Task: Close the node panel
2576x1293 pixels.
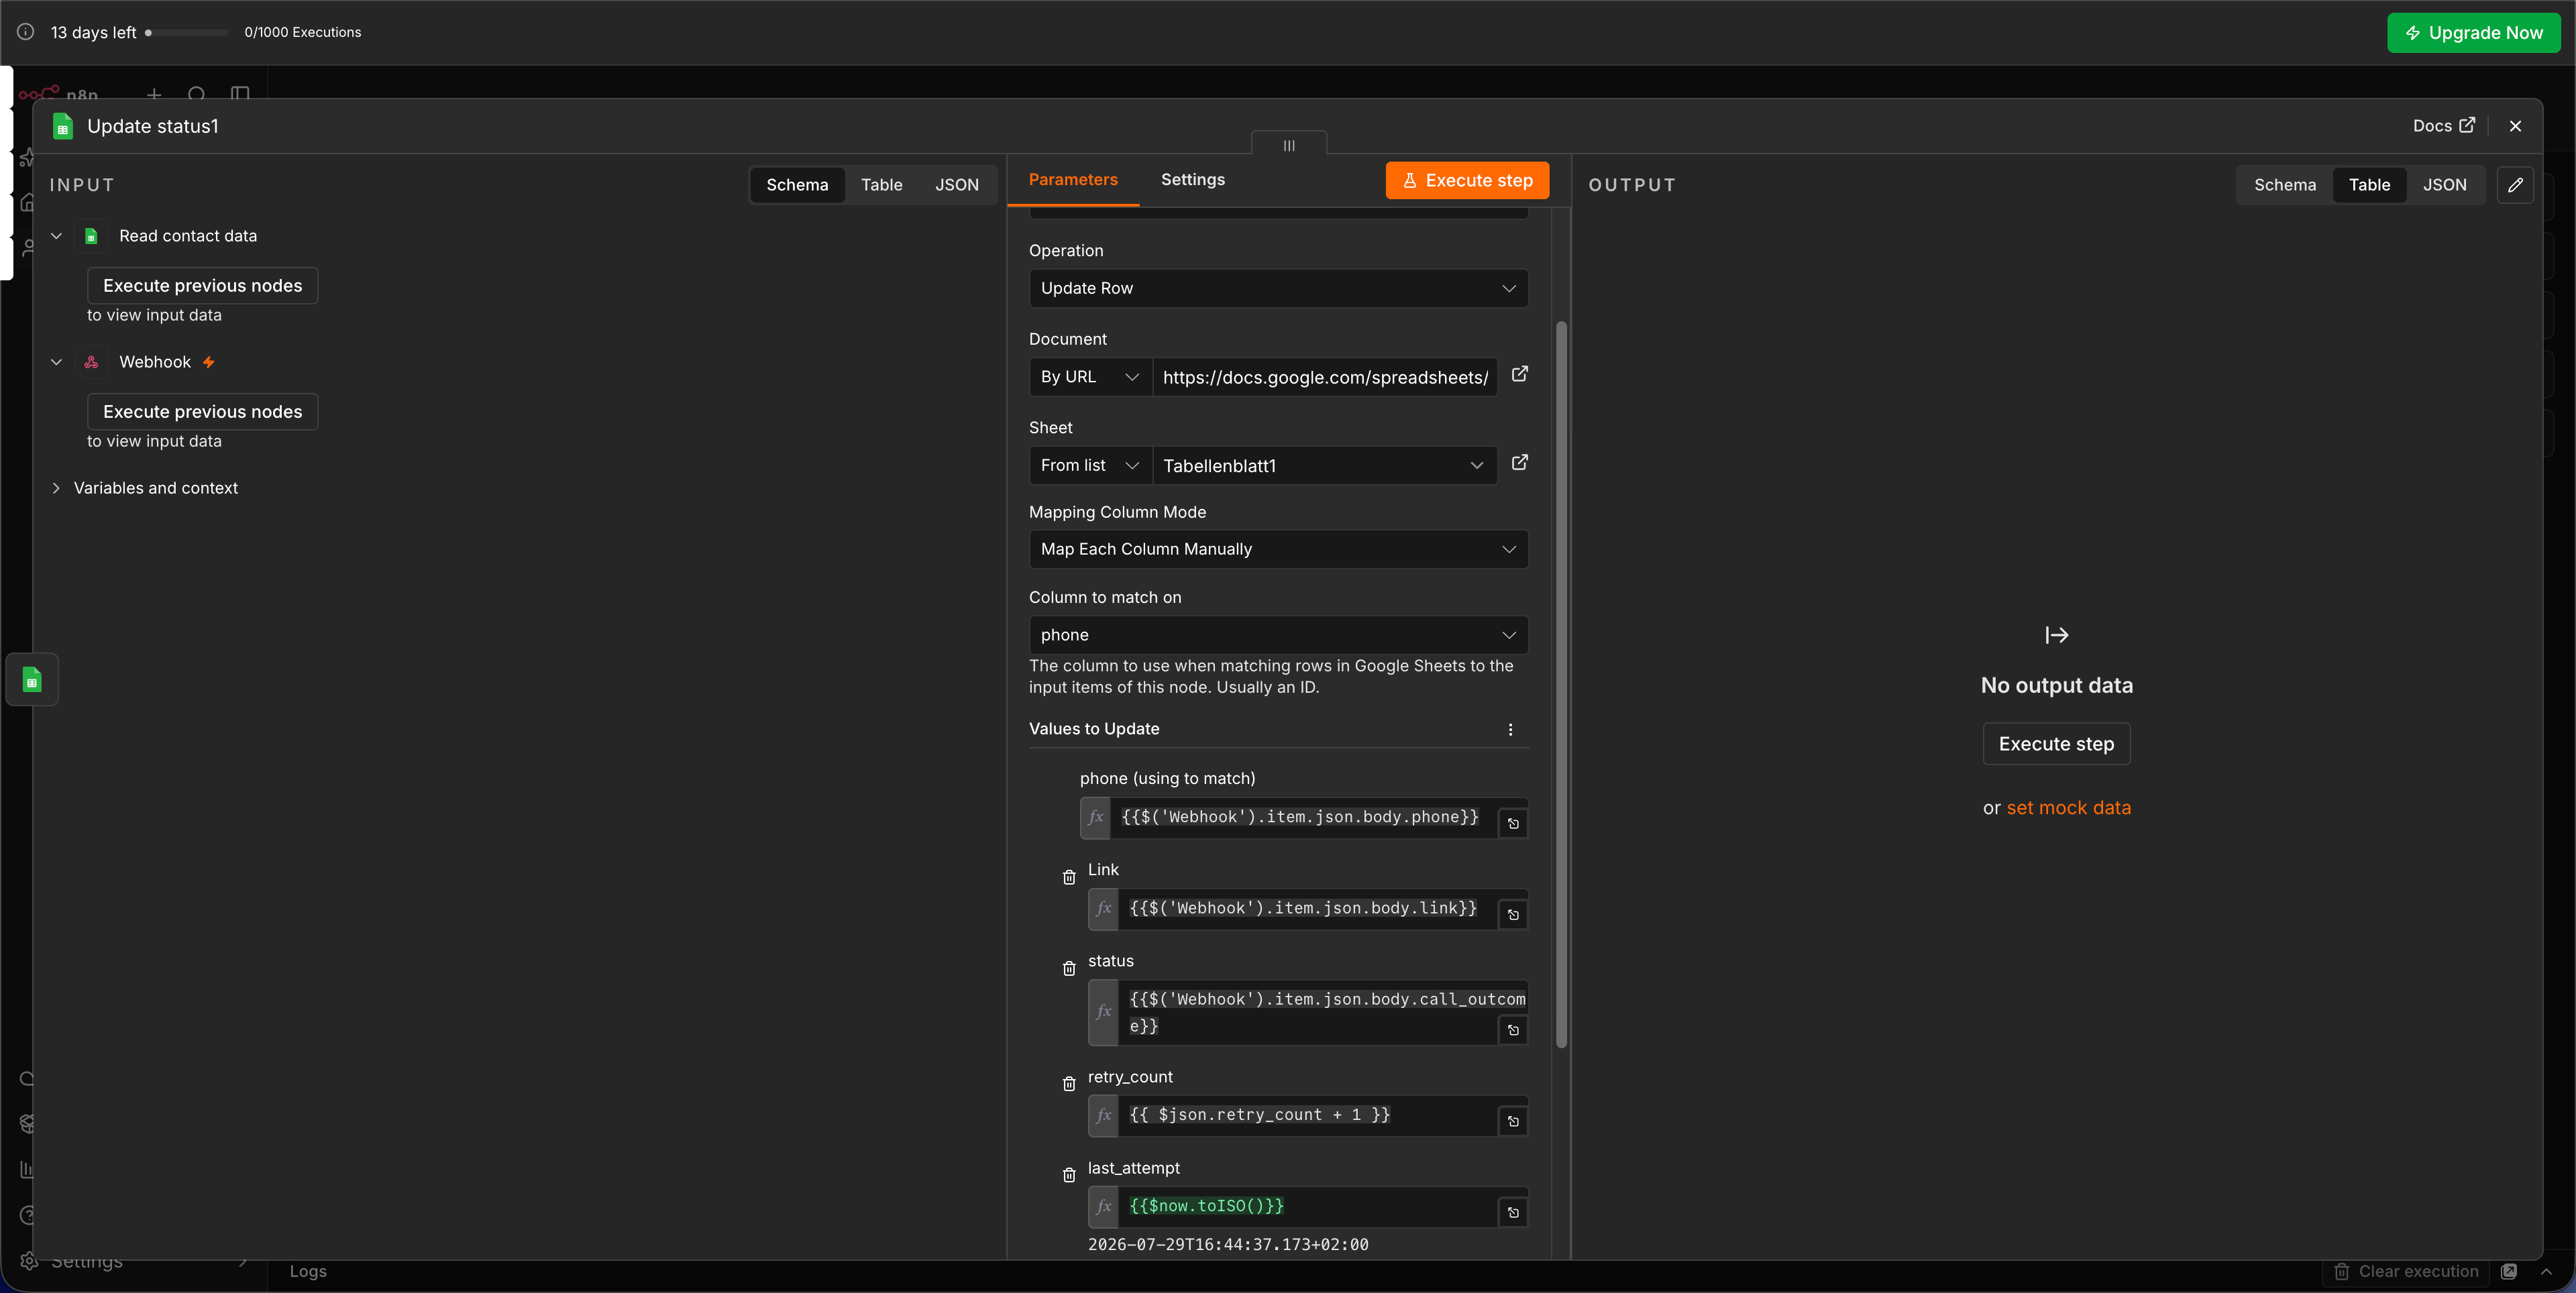Action: (2515, 126)
